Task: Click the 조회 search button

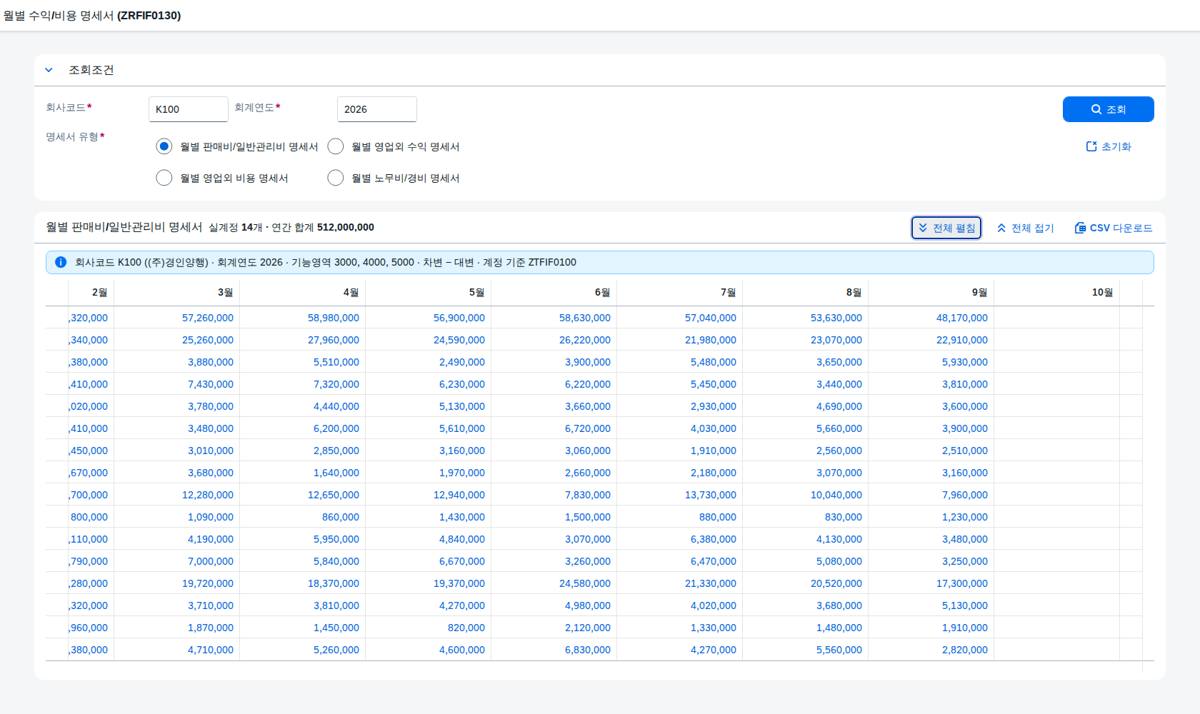Action: click(1108, 109)
